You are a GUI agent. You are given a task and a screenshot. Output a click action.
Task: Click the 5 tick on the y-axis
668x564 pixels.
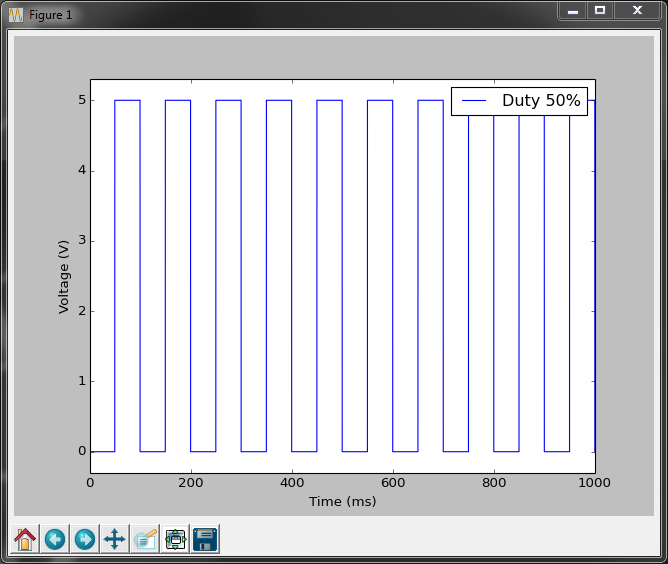click(x=79, y=100)
